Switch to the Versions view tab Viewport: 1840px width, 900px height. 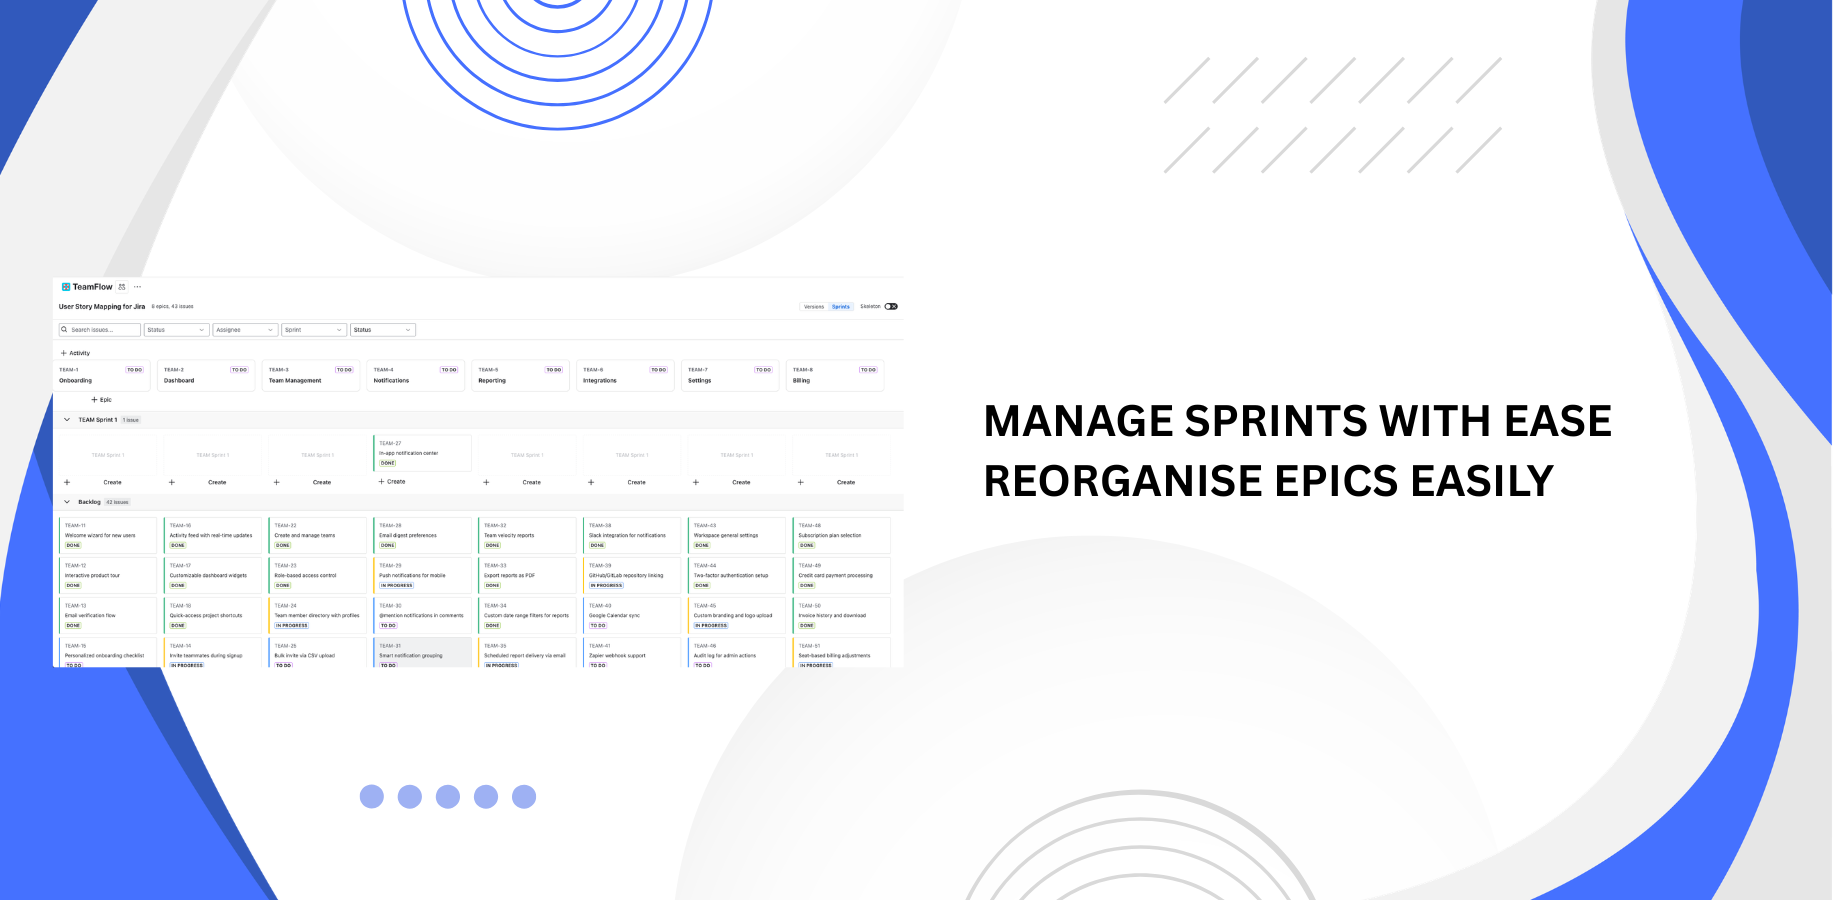tap(814, 307)
